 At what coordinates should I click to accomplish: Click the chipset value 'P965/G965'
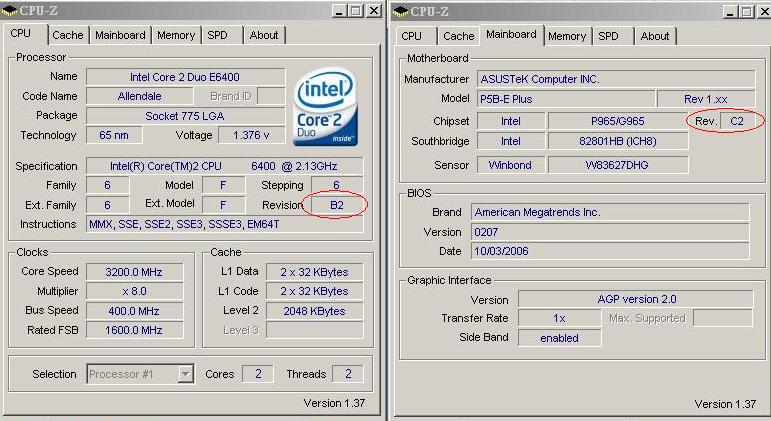pyautogui.click(x=618, y=121)
